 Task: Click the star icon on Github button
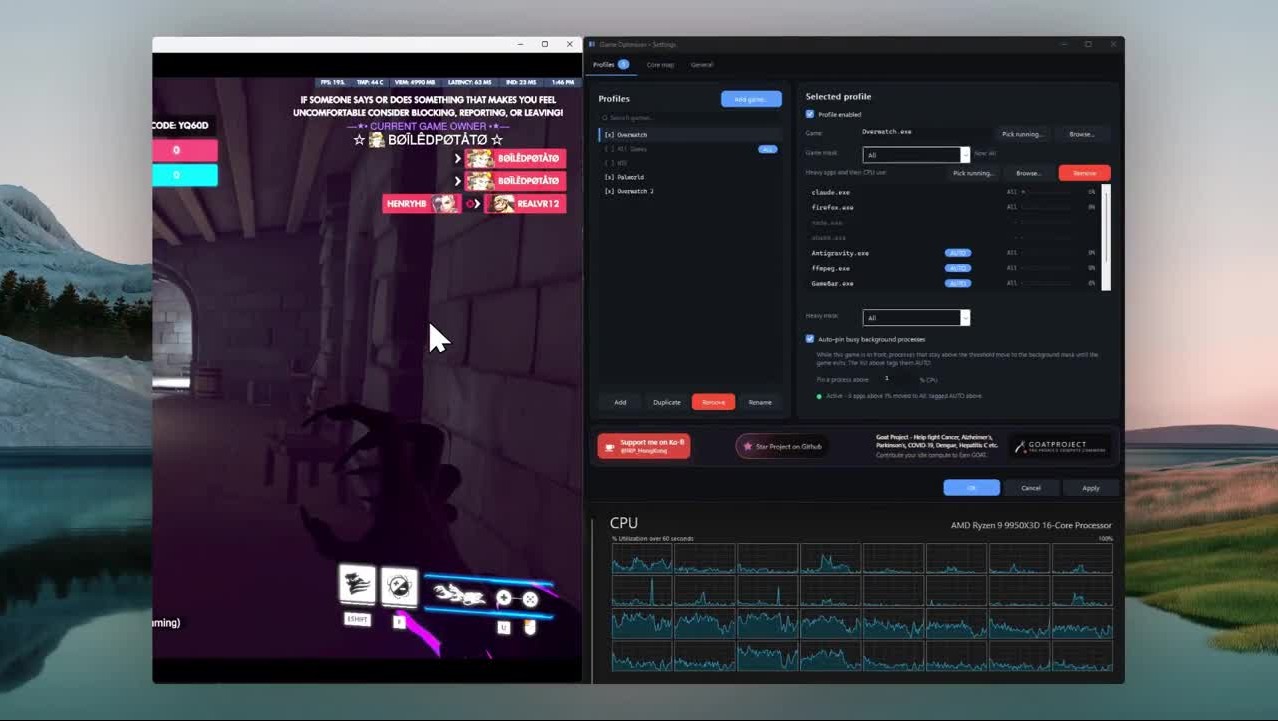(747, 446)
